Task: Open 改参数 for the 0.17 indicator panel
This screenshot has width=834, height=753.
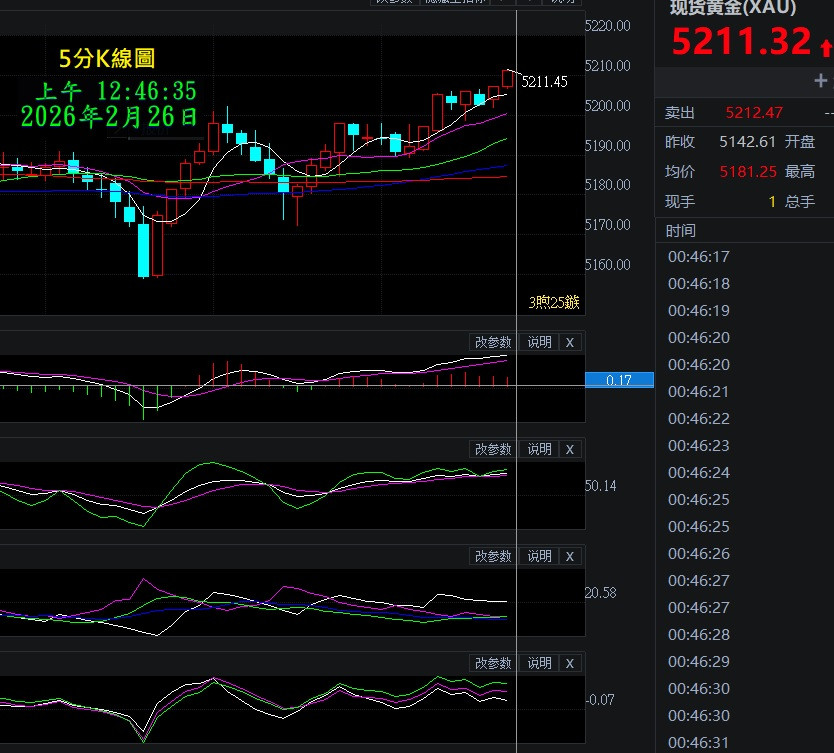Action: coord(493,342)
